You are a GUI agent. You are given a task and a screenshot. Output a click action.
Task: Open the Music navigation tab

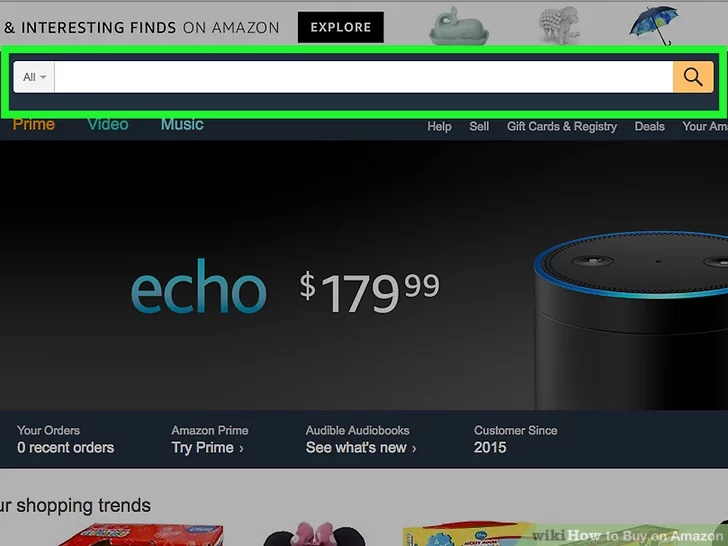(x=182, y=124)
